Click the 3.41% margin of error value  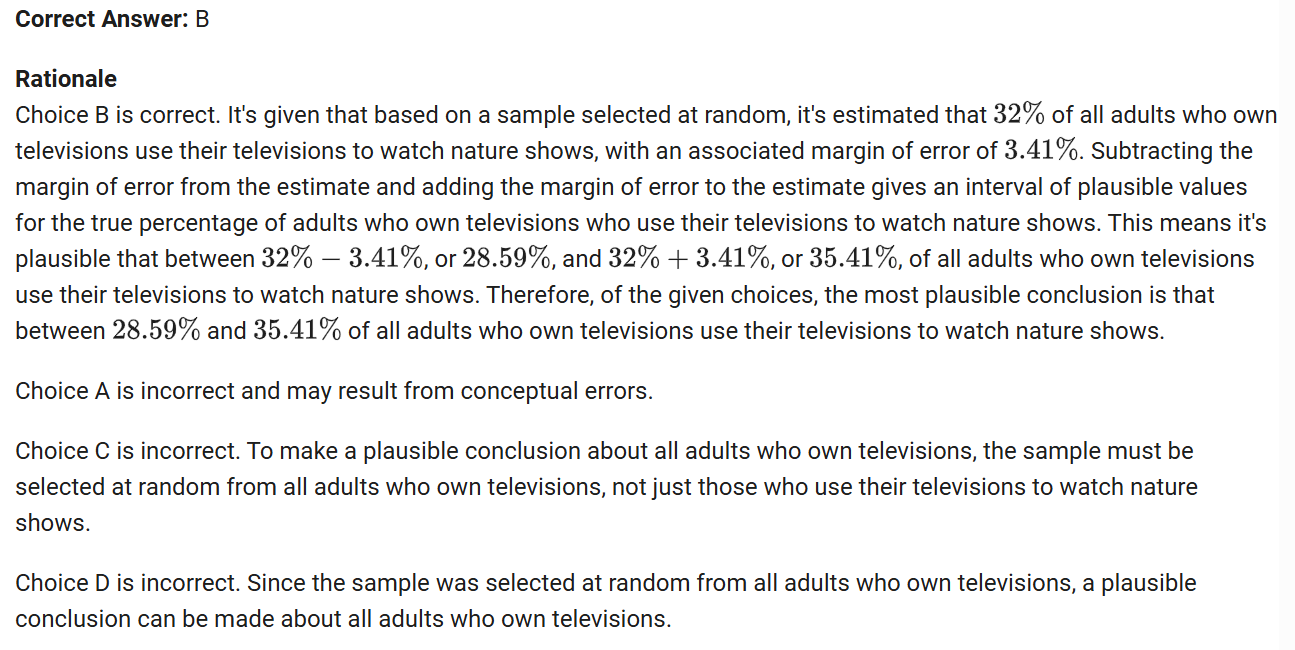1042,151
